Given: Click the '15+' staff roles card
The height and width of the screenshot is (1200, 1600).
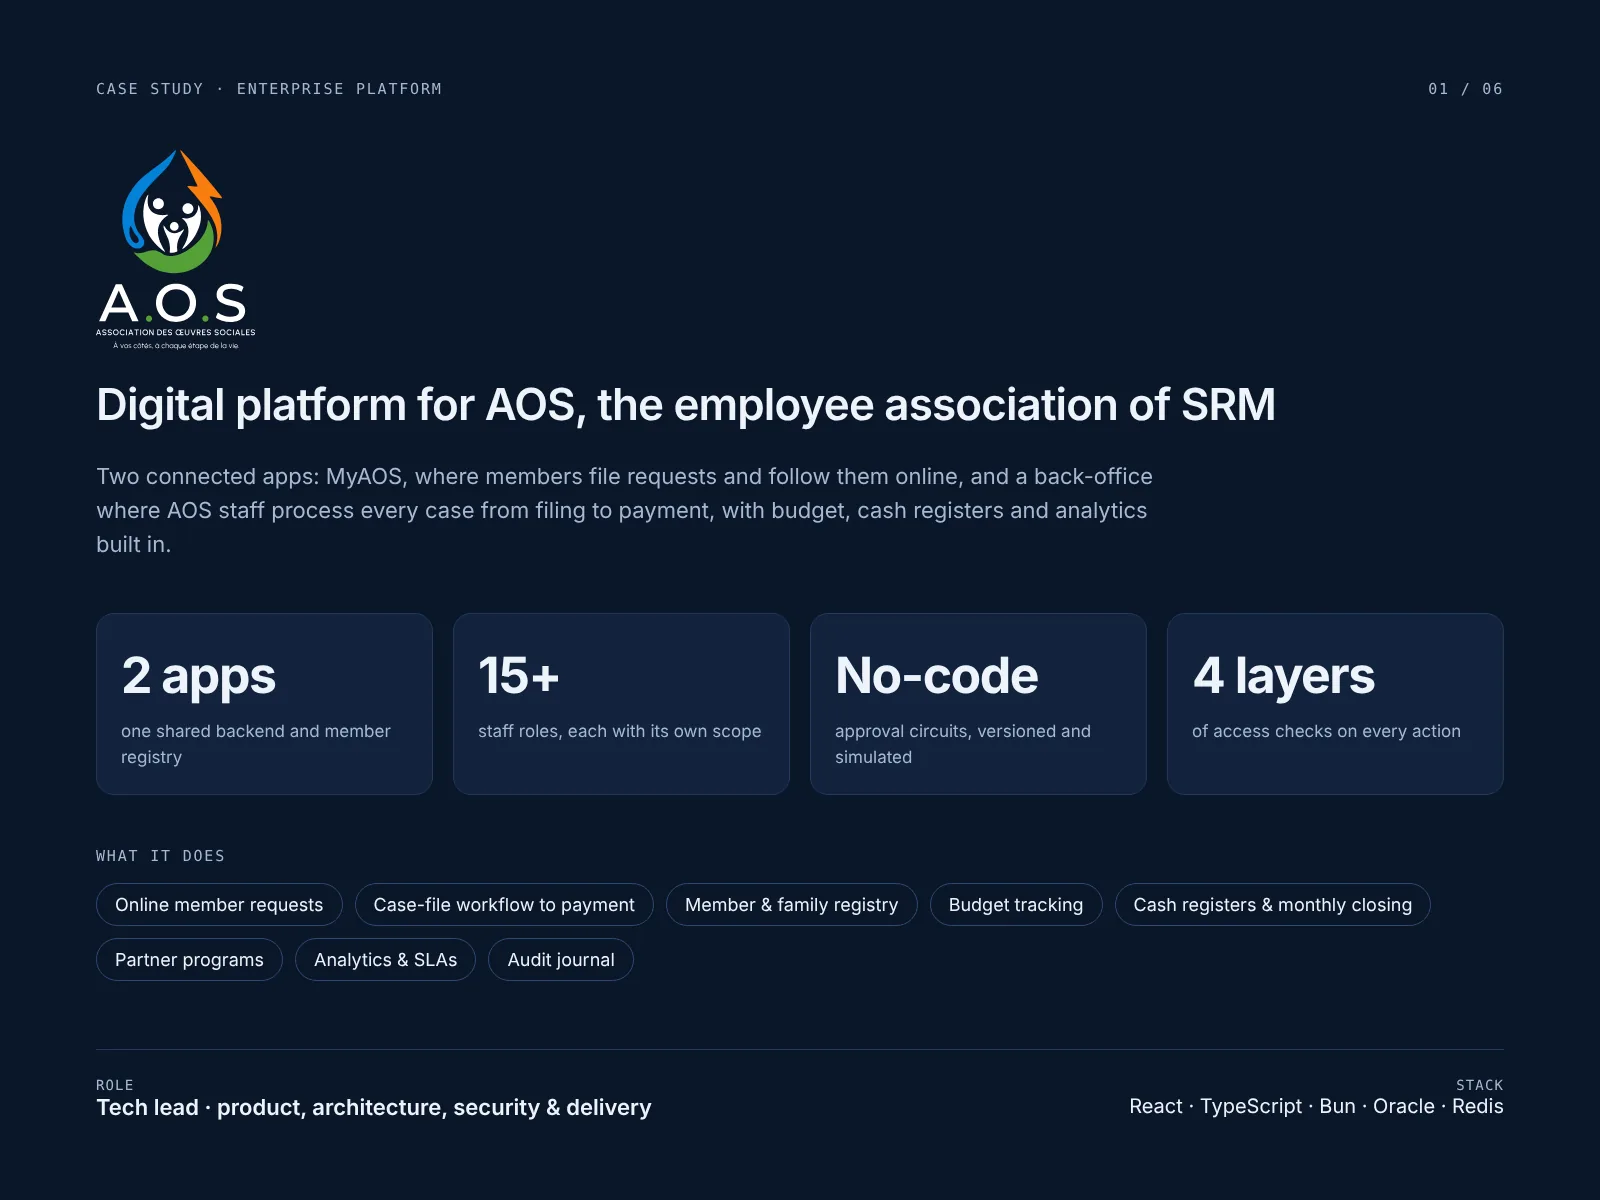Looking at the screenshot, I should (621, 704).
